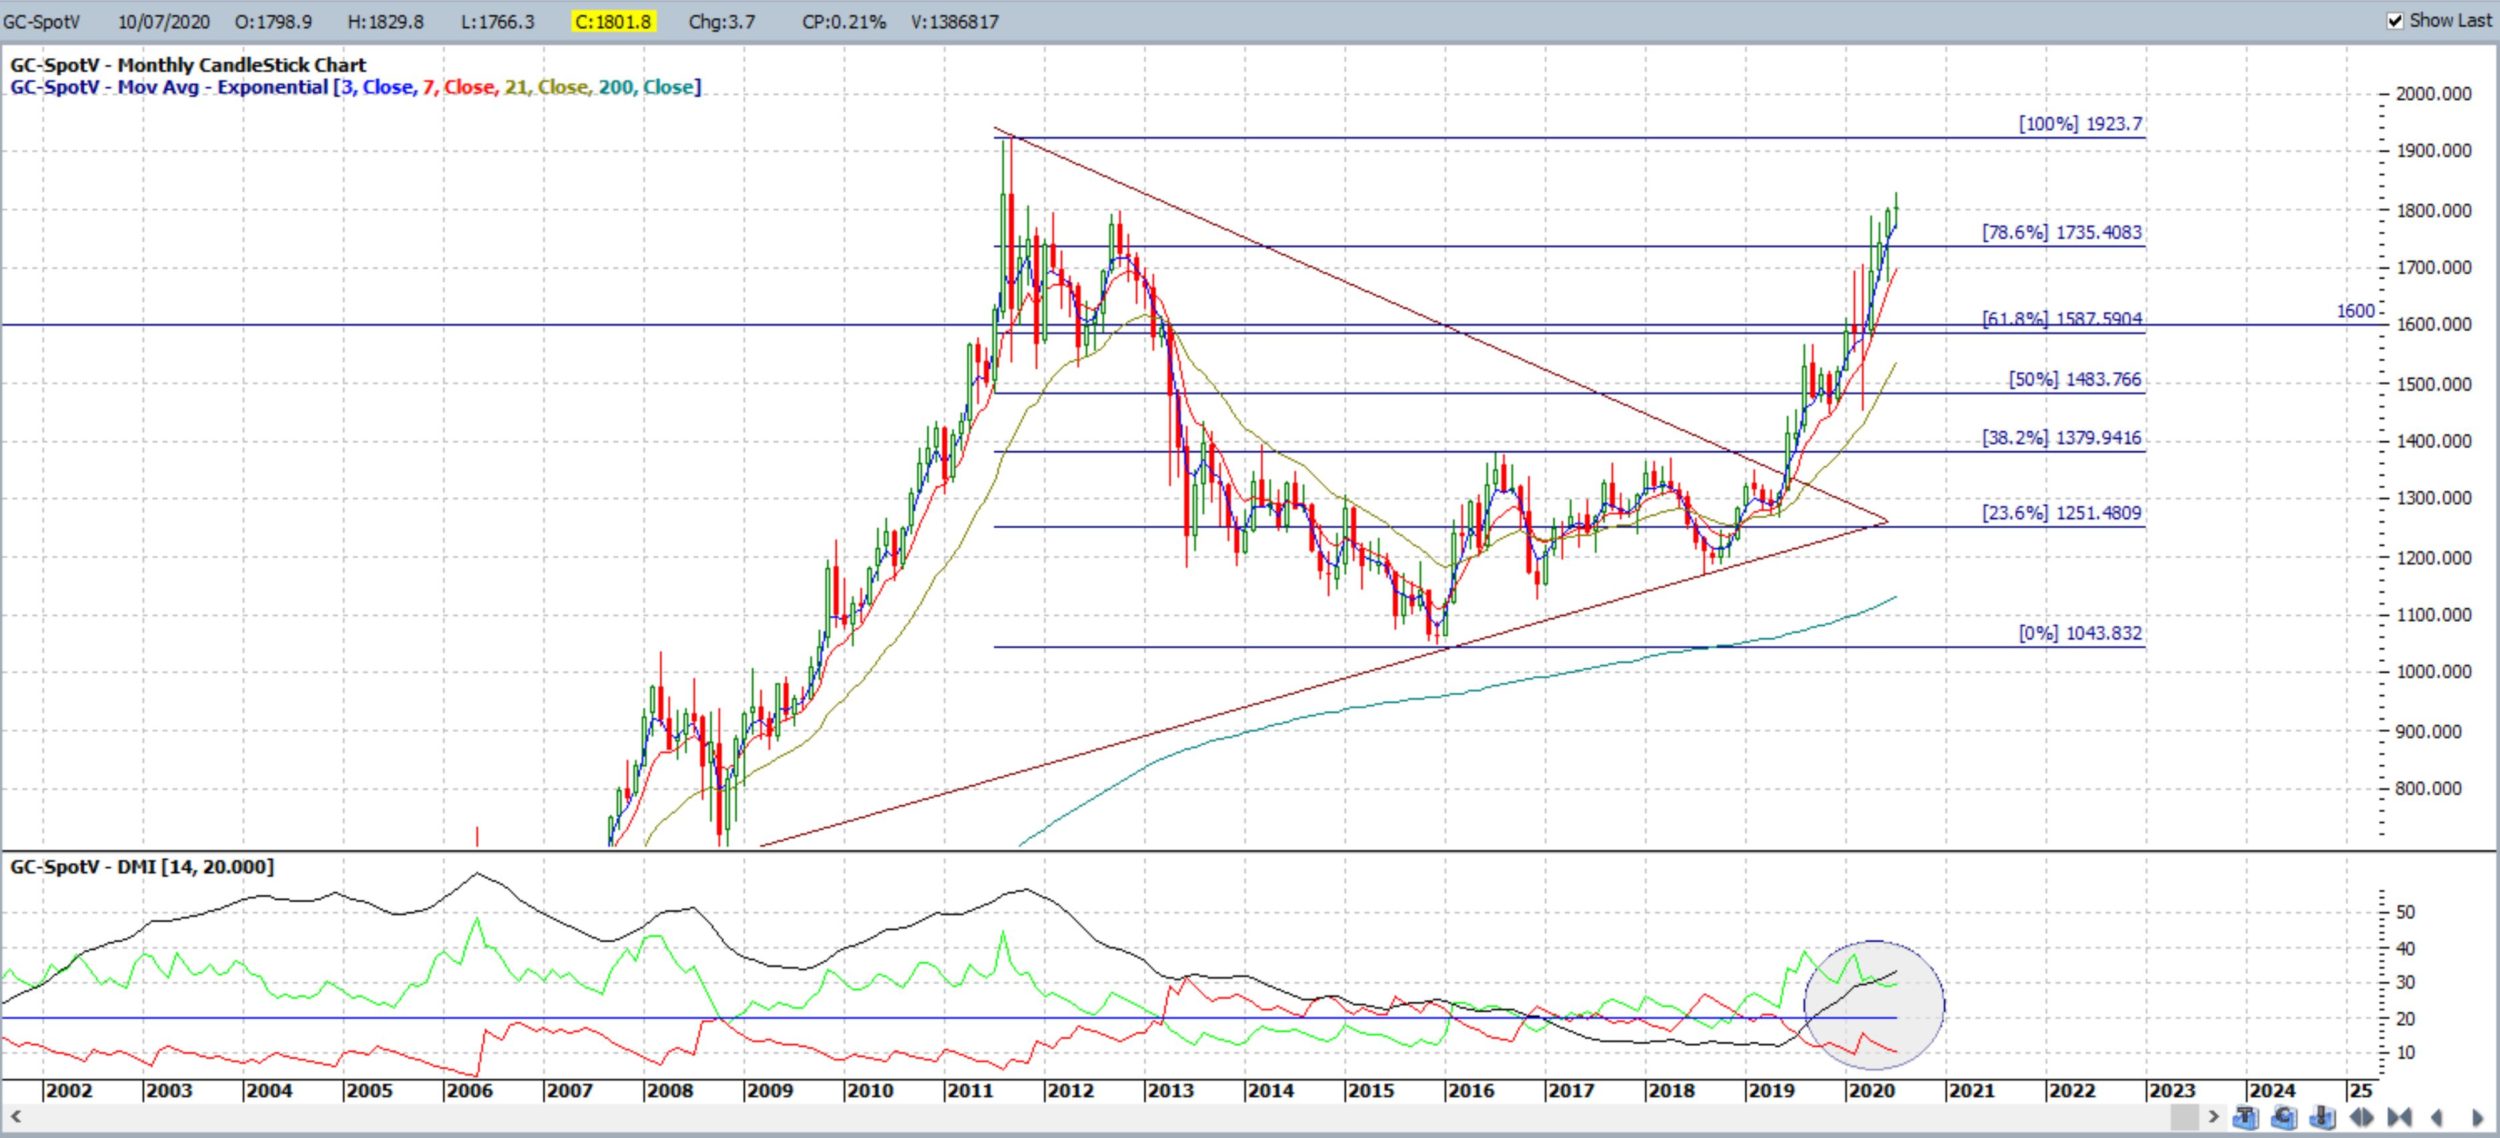Click the scrollbar right arrow
2500x1138 pixels.
point(2213,1116)
